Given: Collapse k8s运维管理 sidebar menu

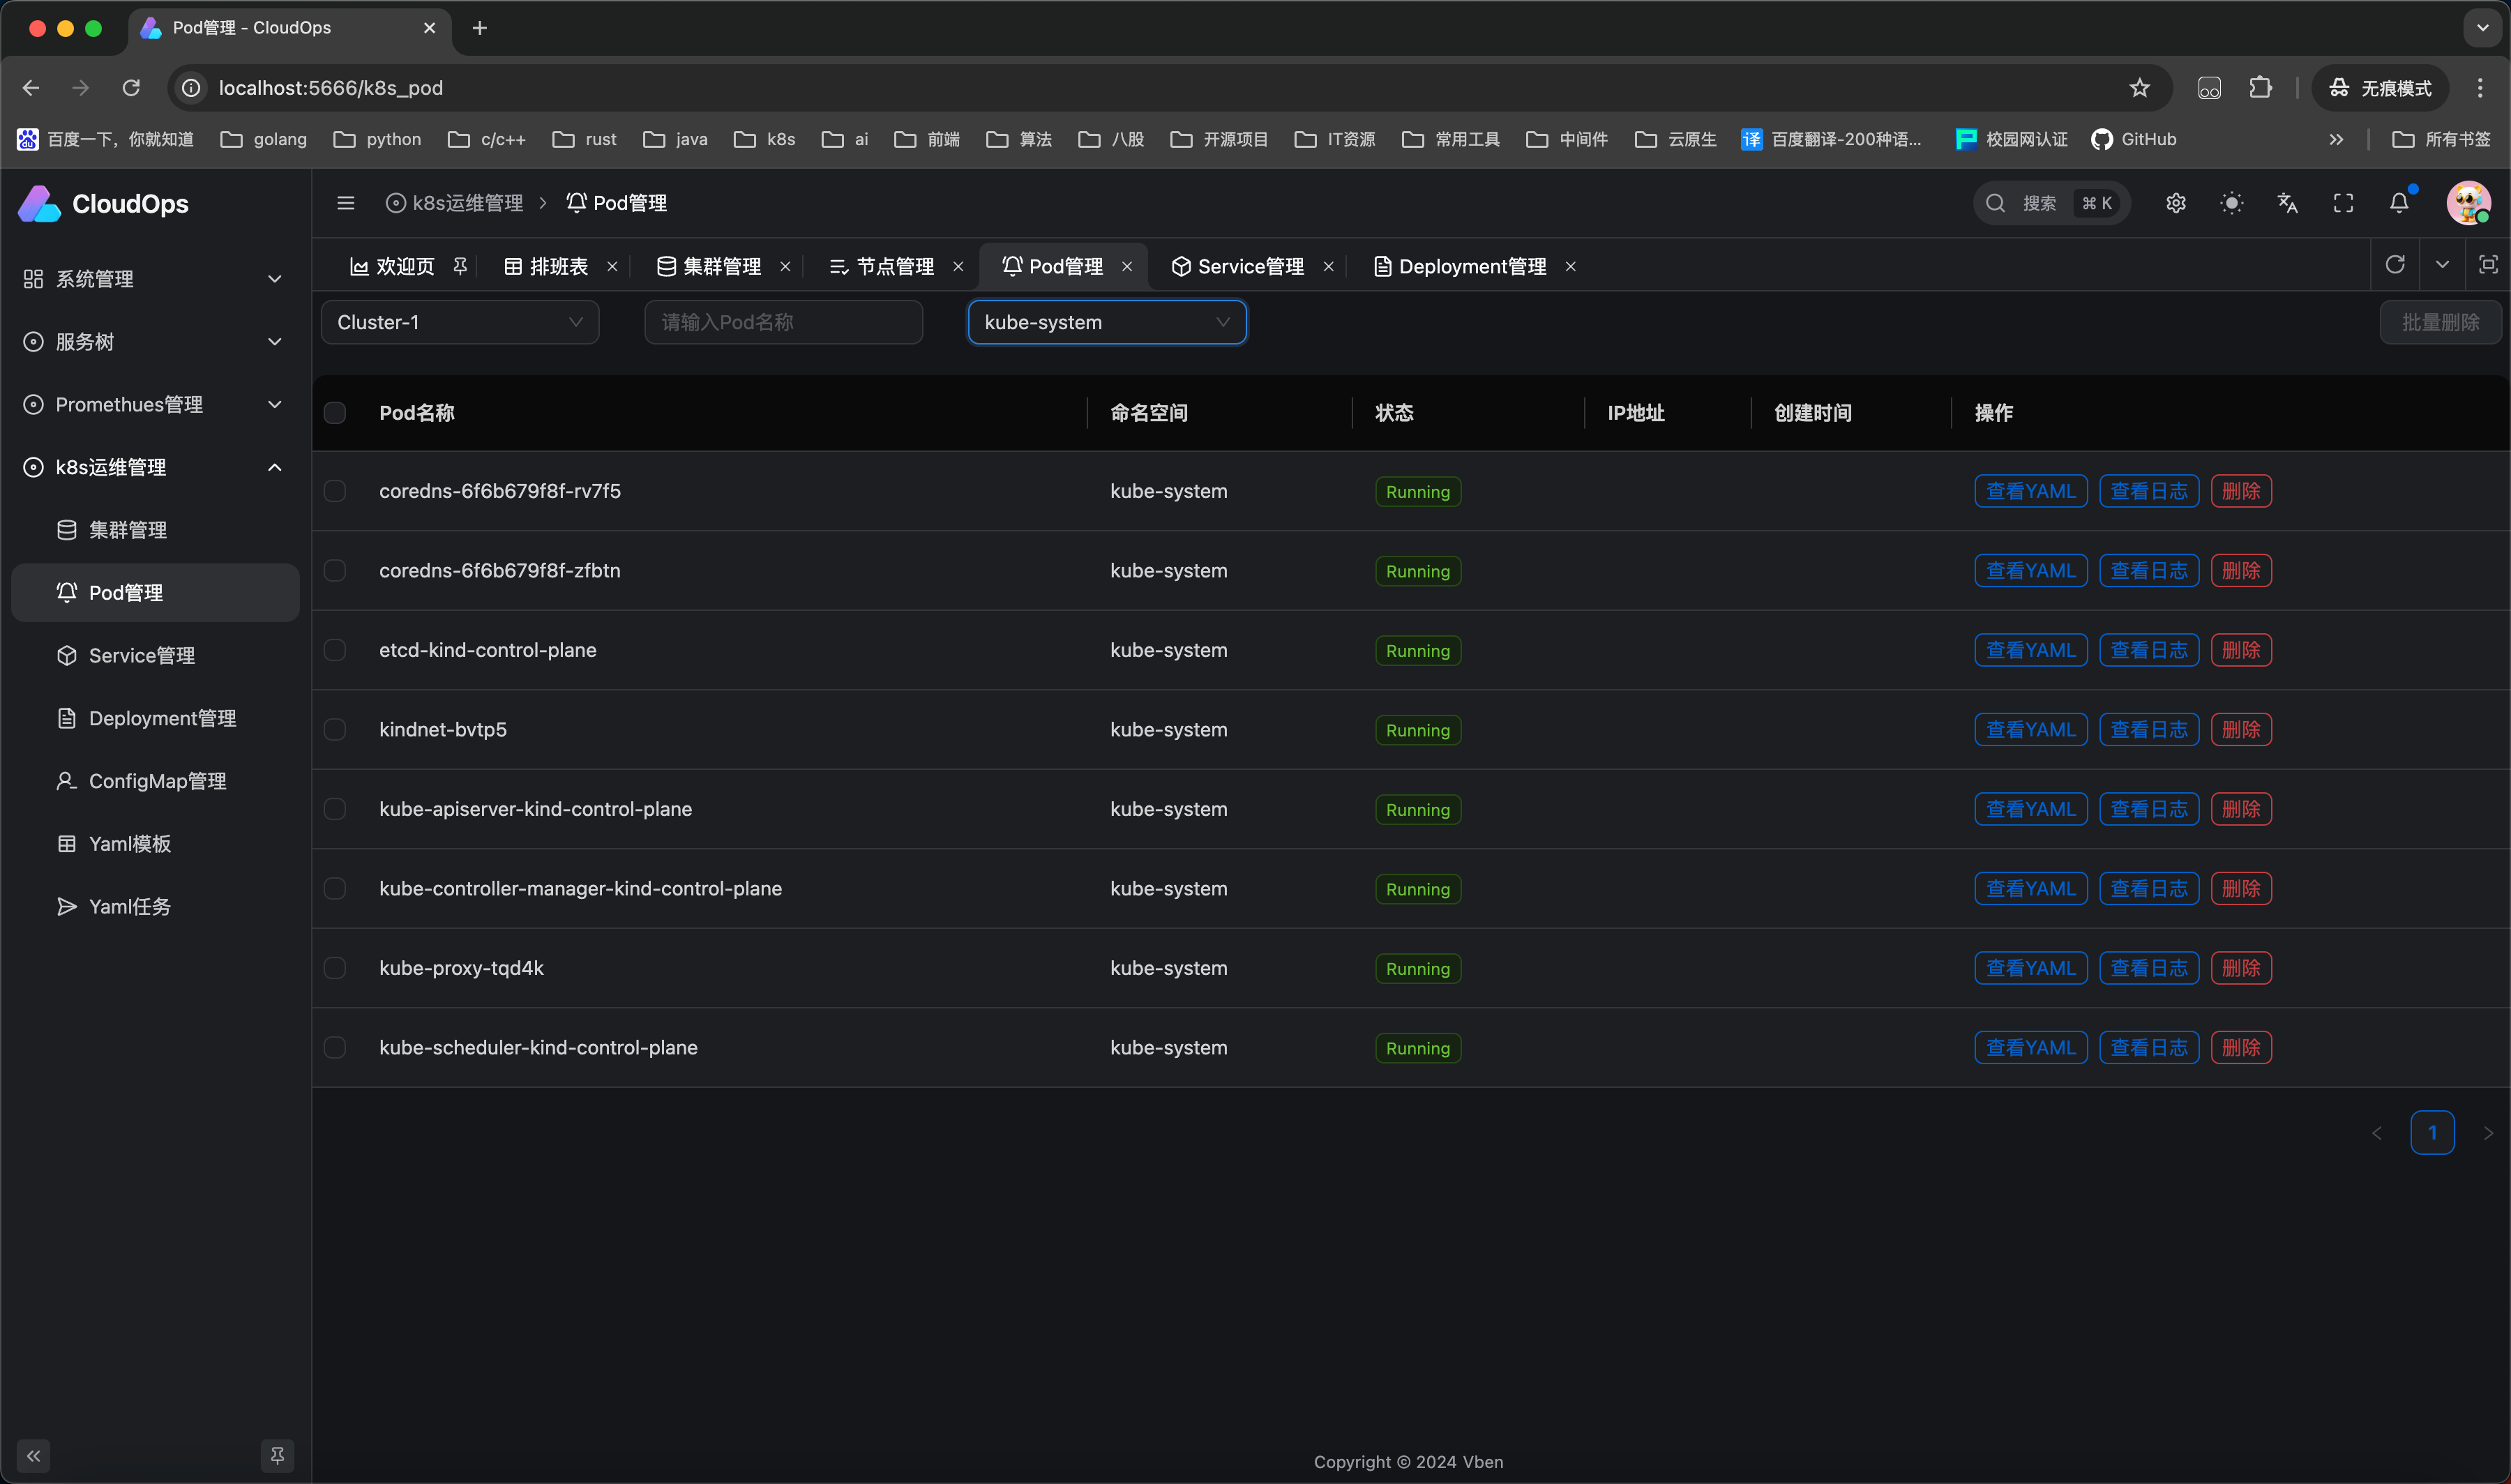Looking at the screenshot, I should (155, 467).
